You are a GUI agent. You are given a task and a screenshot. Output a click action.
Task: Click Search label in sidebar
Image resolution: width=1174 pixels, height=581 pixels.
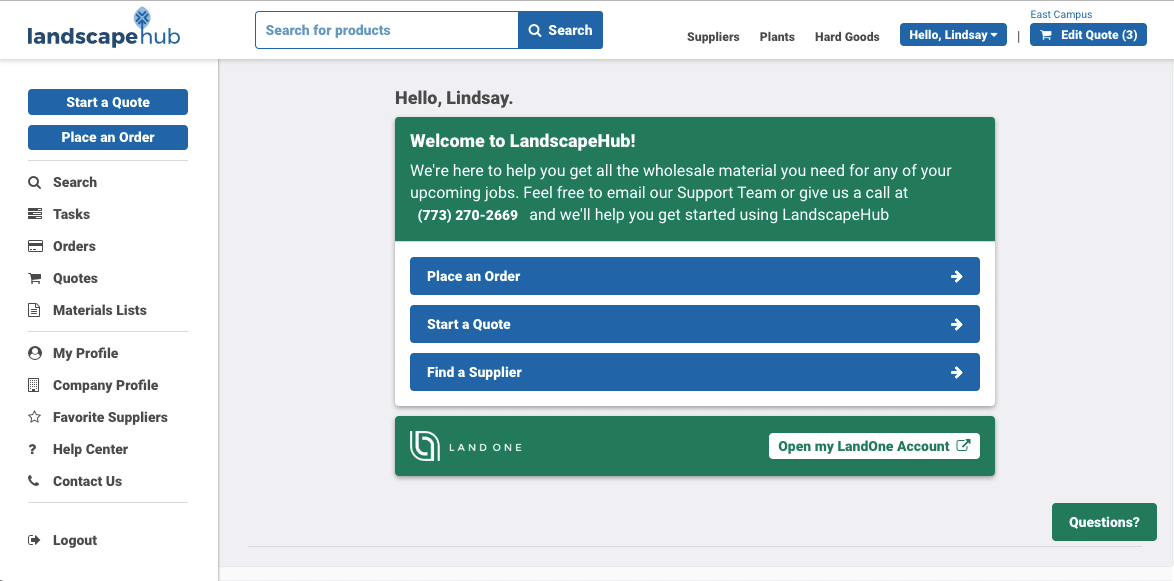[75, 183]
